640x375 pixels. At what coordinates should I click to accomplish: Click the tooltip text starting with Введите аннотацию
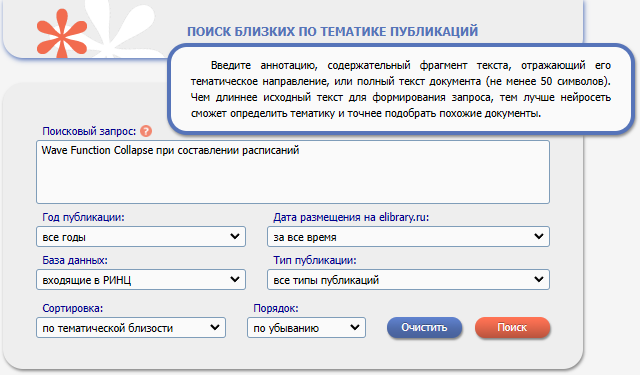pos(400,89)
